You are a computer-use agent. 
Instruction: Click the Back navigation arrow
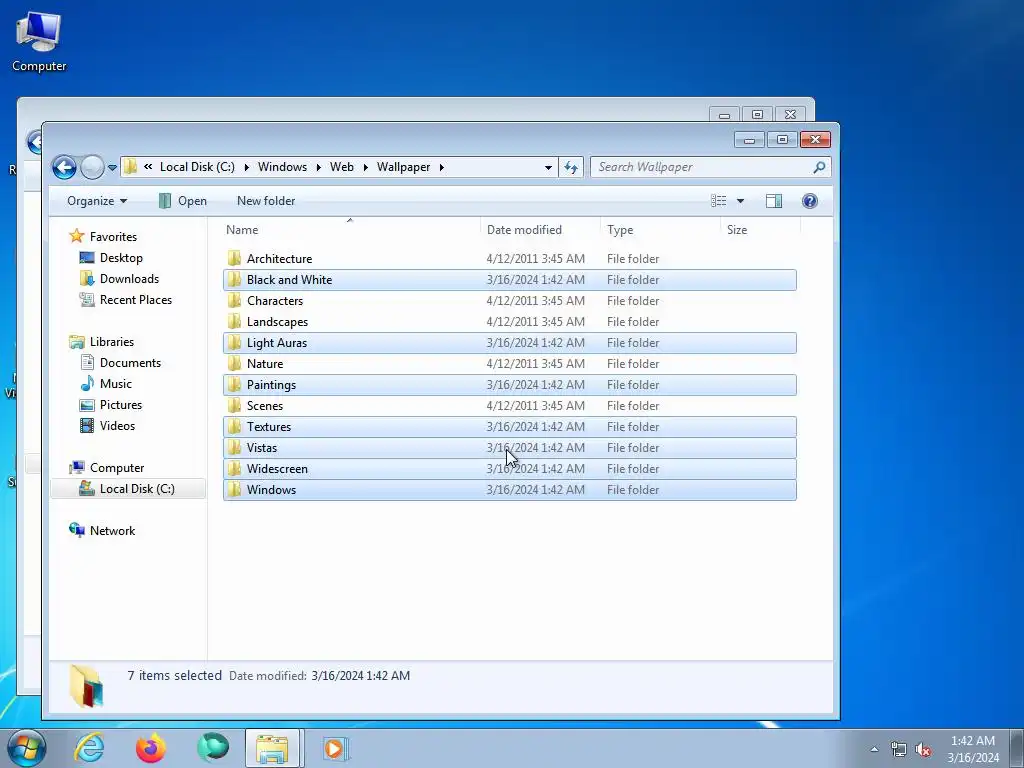(x=64, y=167)
